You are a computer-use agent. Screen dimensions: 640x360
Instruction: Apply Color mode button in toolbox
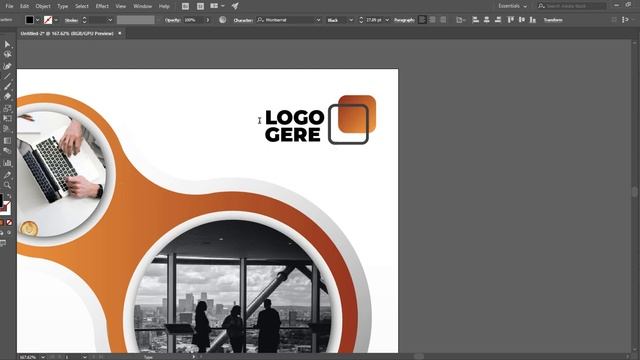(x=1, y=222)
